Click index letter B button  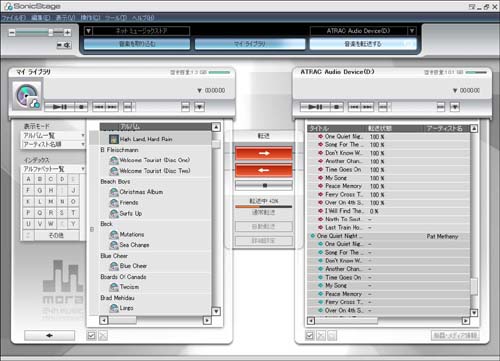pyautogui.click(x=40, y=179)
